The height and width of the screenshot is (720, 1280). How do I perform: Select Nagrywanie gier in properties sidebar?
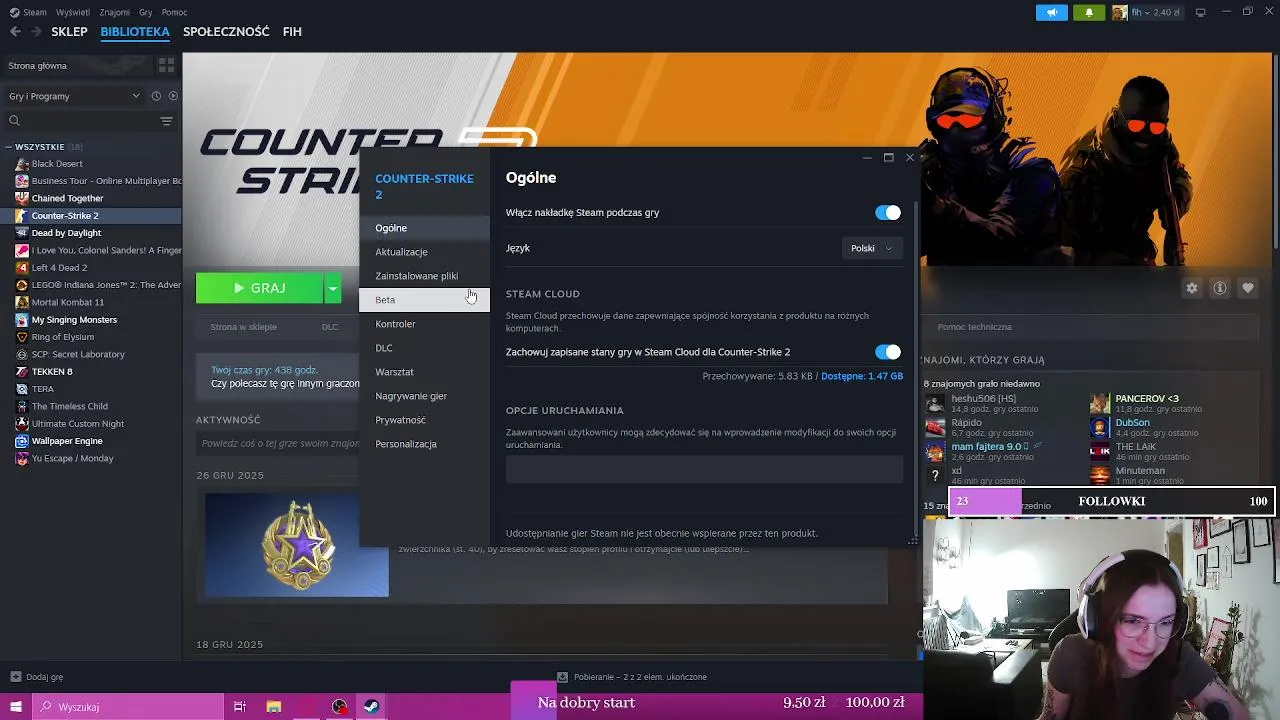pyautogui.click(x=424, y=396)
